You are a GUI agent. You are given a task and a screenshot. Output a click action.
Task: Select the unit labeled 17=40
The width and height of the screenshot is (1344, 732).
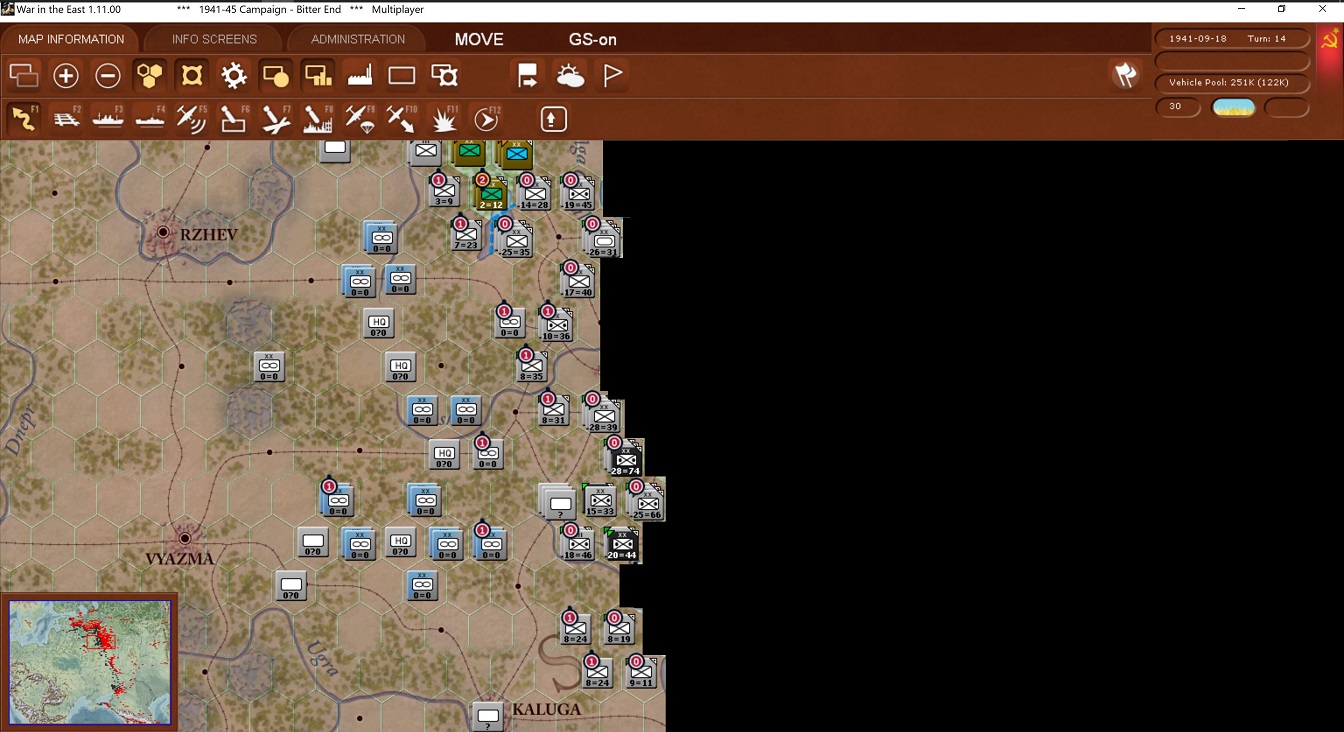coord(578,281)
